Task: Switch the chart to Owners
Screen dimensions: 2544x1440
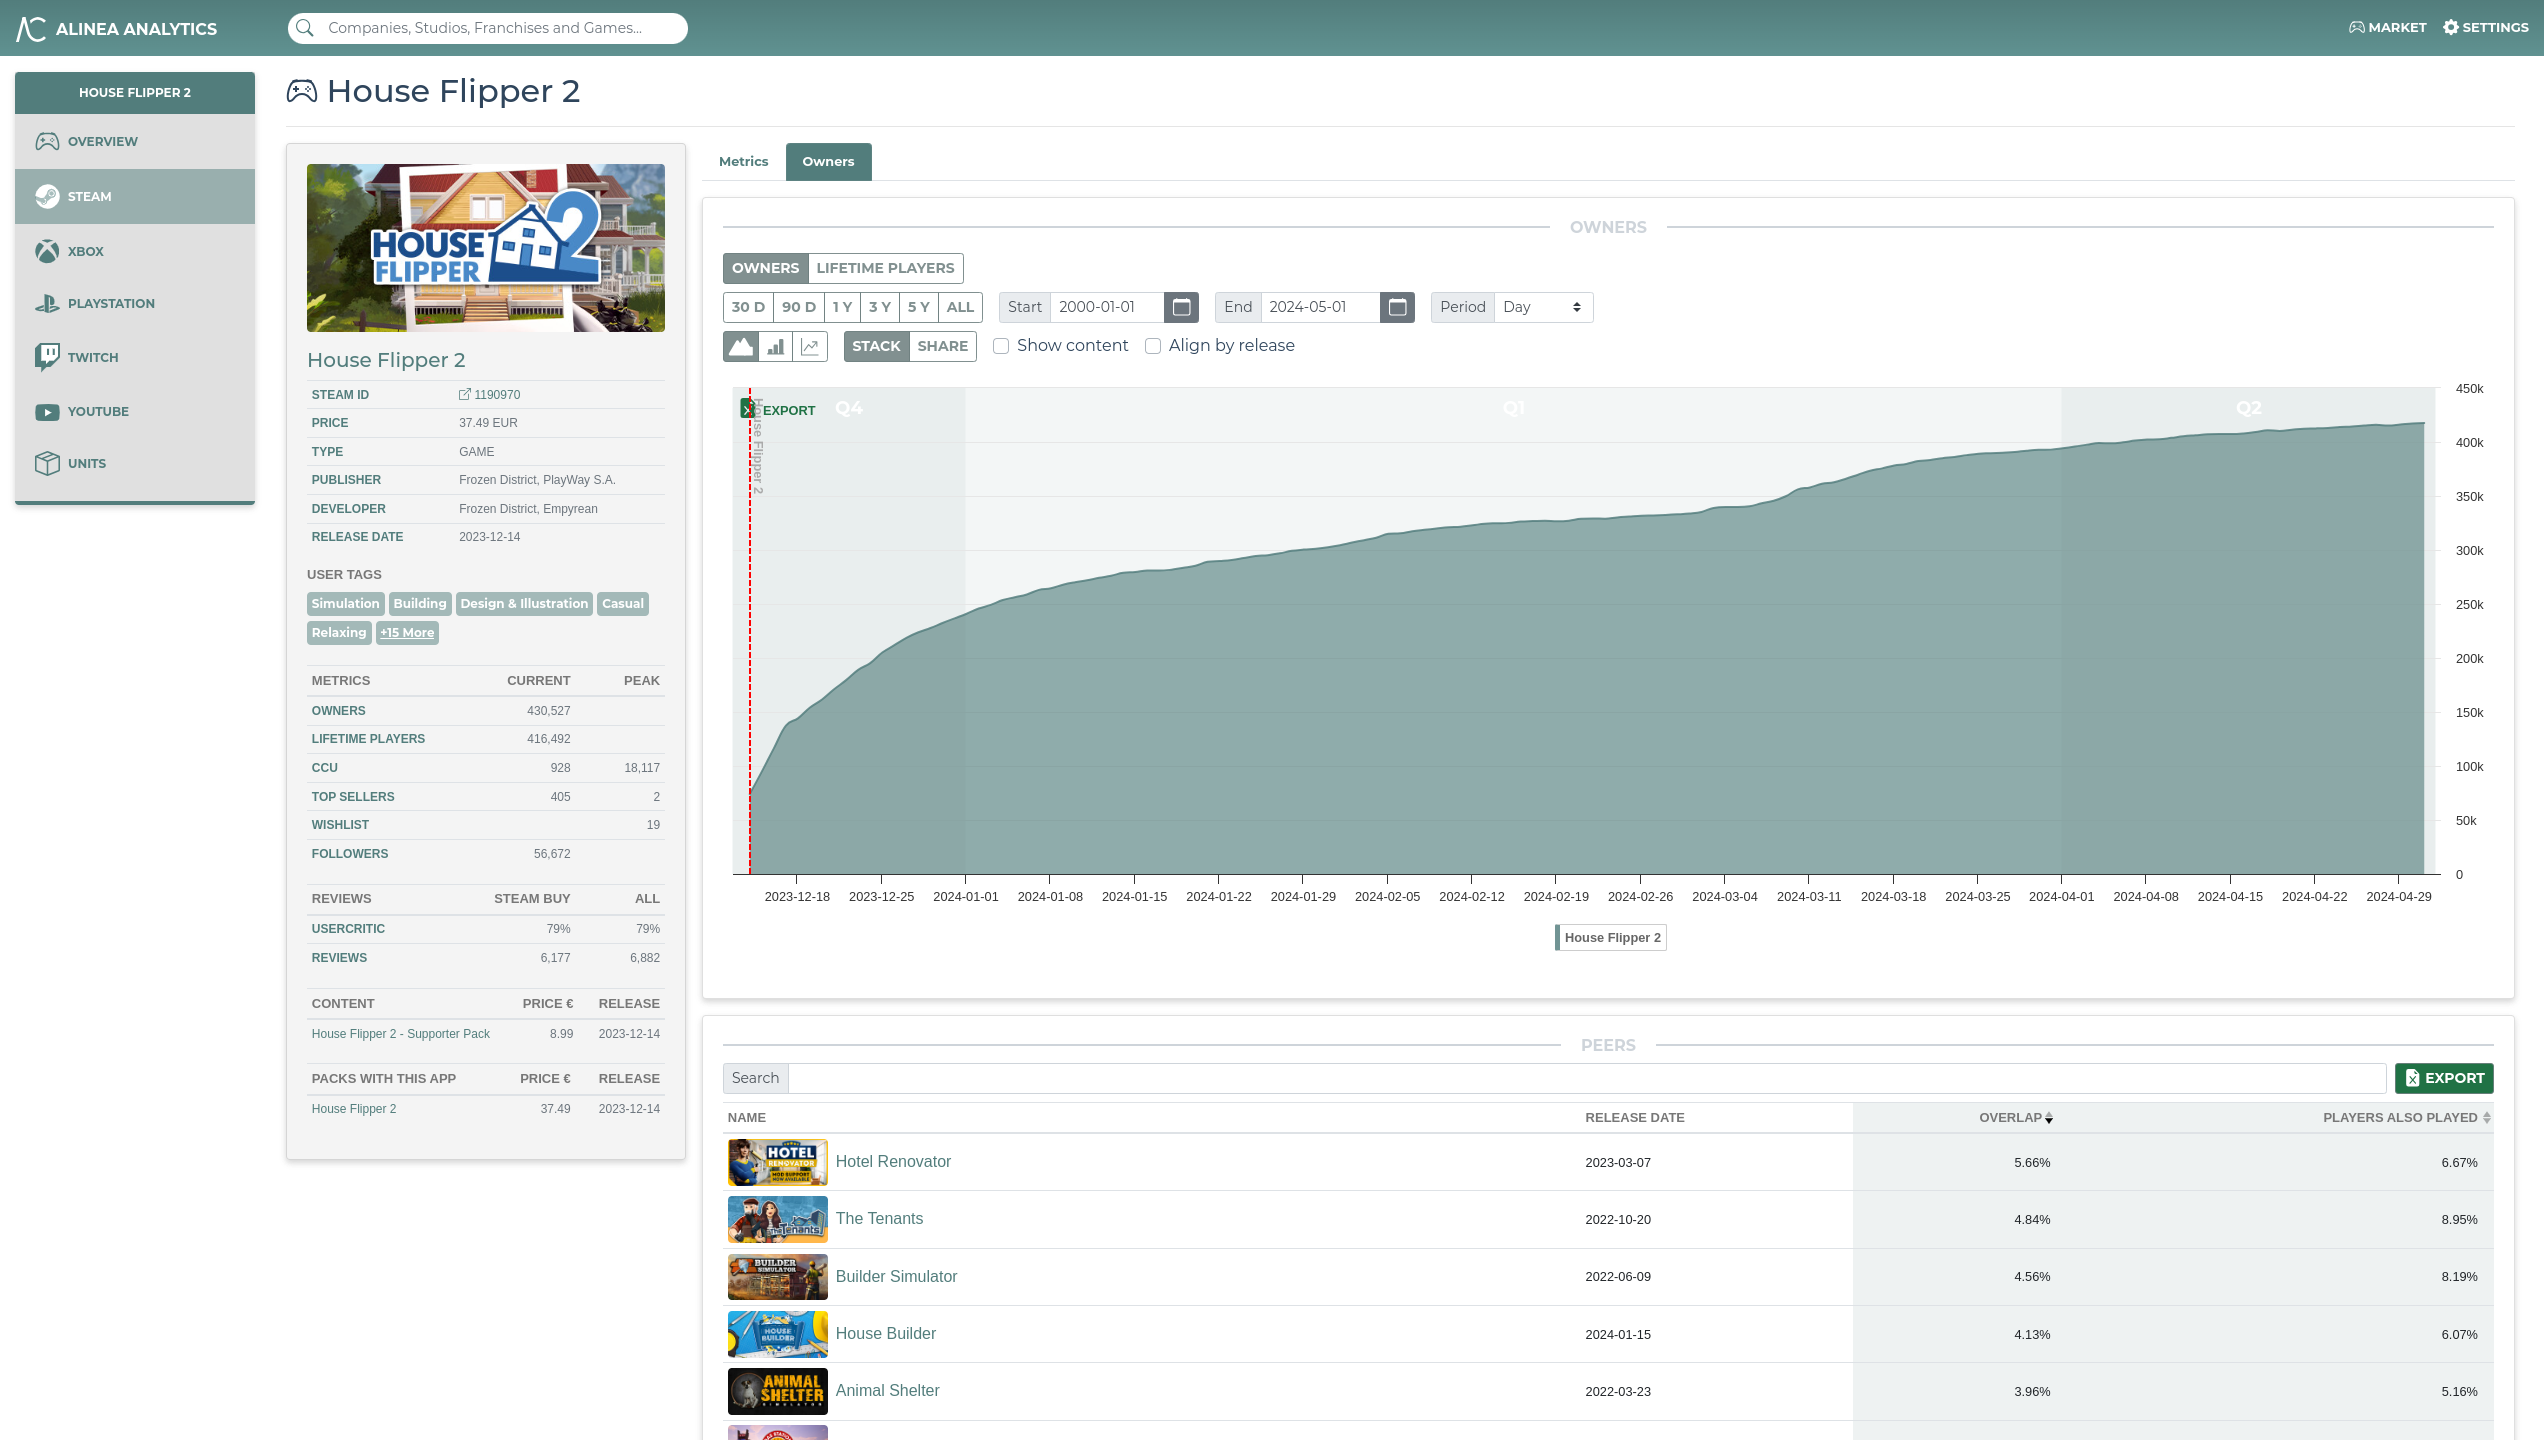Action: pyautogui.click(x=765, y=268)
